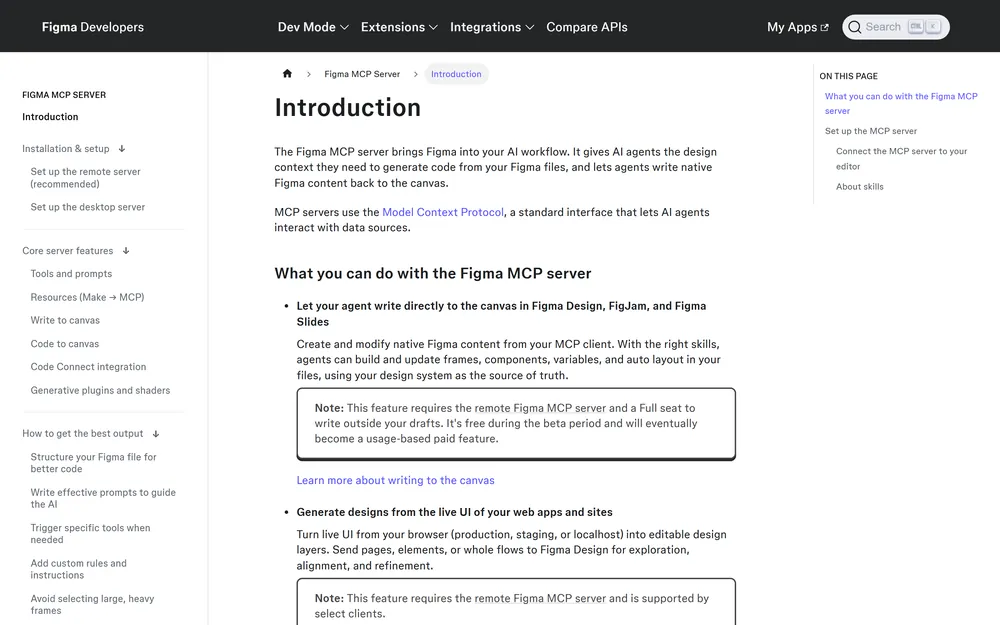Go to My Apps
1000x625 pixels.
[x=798, y=27]
